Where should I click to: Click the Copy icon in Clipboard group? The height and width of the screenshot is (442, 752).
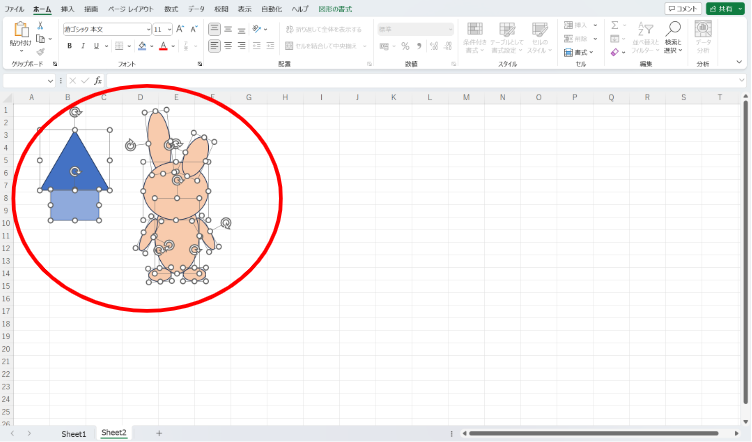[41, 38]
